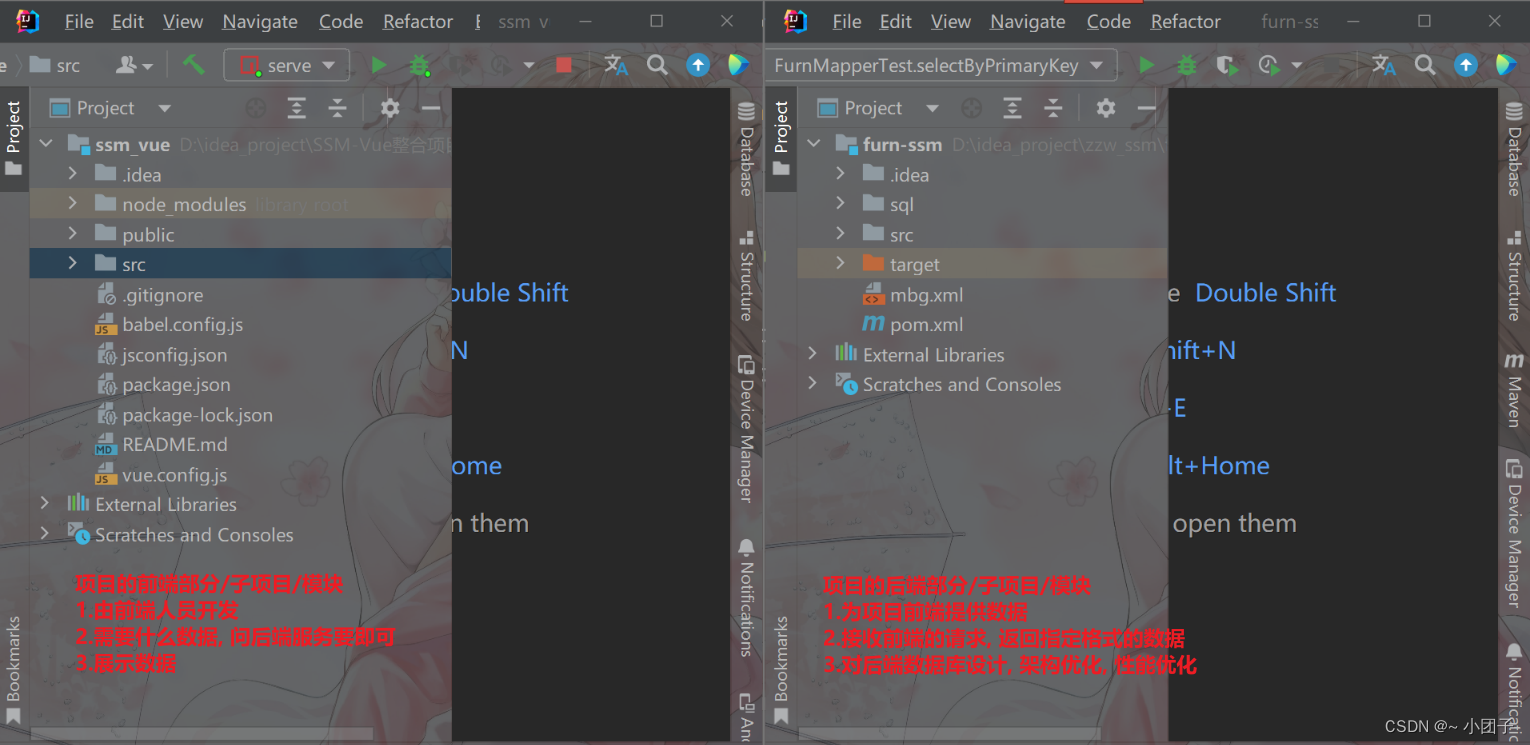Open the Refactor menu in ssm_vue window

coord(418,21)
